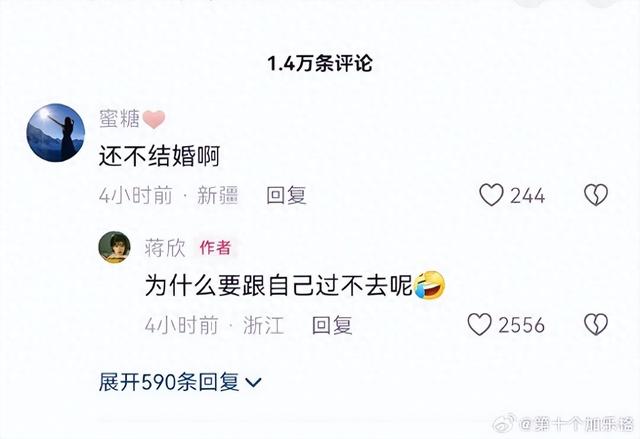Click the chevron next to 展开590条回复
Screen dimensions: 640x439
pyautogui.click(x=253, y=383)
